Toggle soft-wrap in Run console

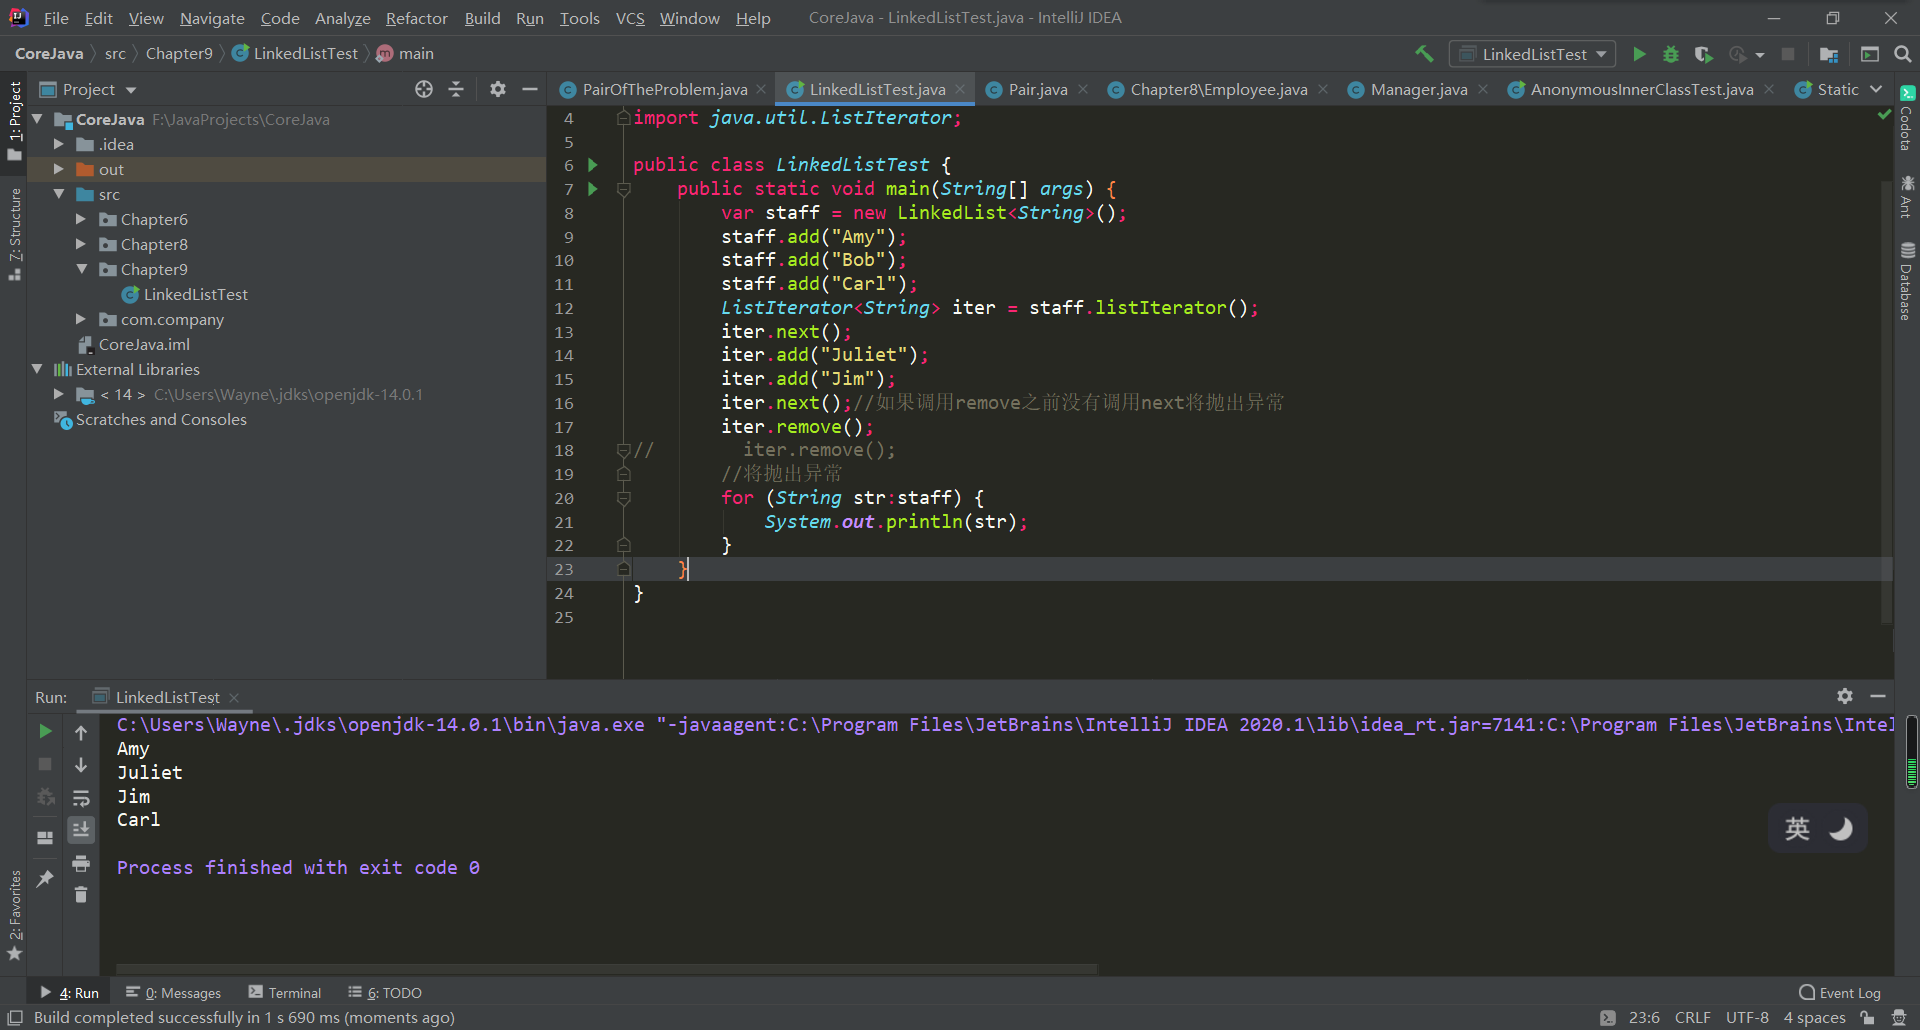click(x=81, y=798)
